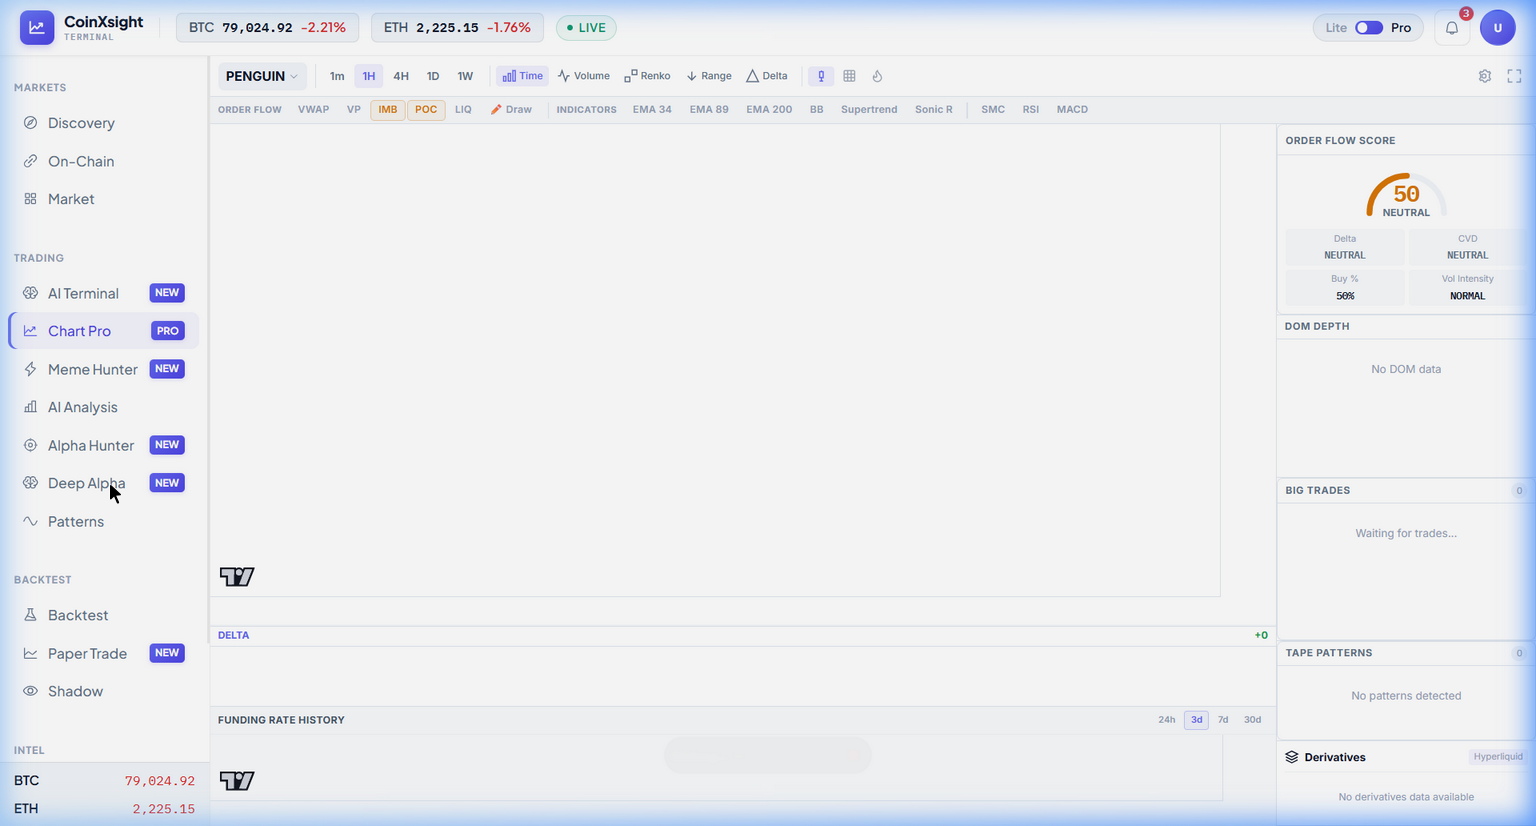The height and width of the screenshot is (826, 1536).
Task: Click the CoinXsight logo icon
Action: point(37,28)
